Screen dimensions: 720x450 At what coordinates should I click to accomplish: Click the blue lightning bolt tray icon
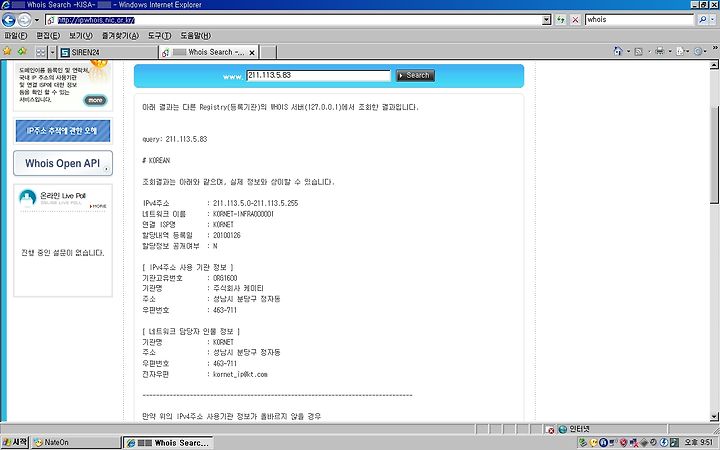click(664, 443)
